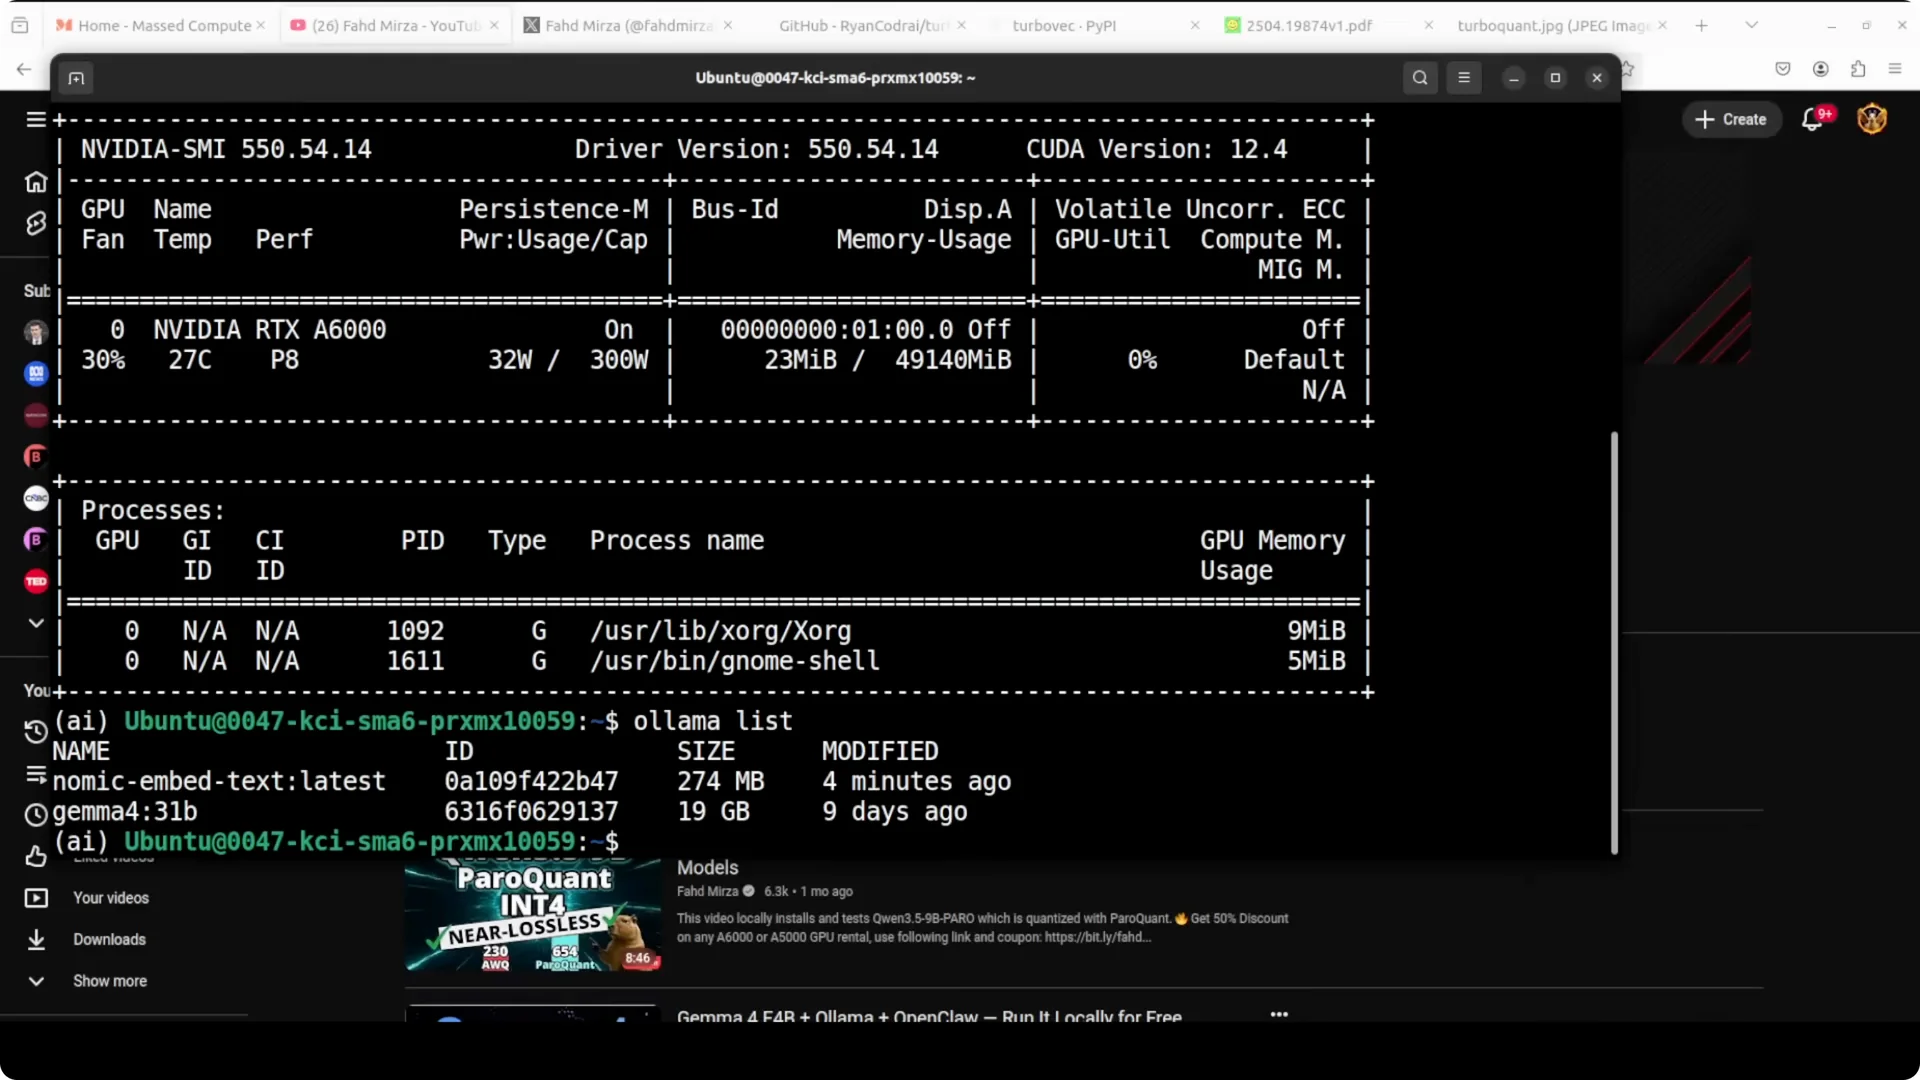1920x1080 pixels.
Task: Click CUDA Version: 12.4 text
Action: tap(1156, 149)
